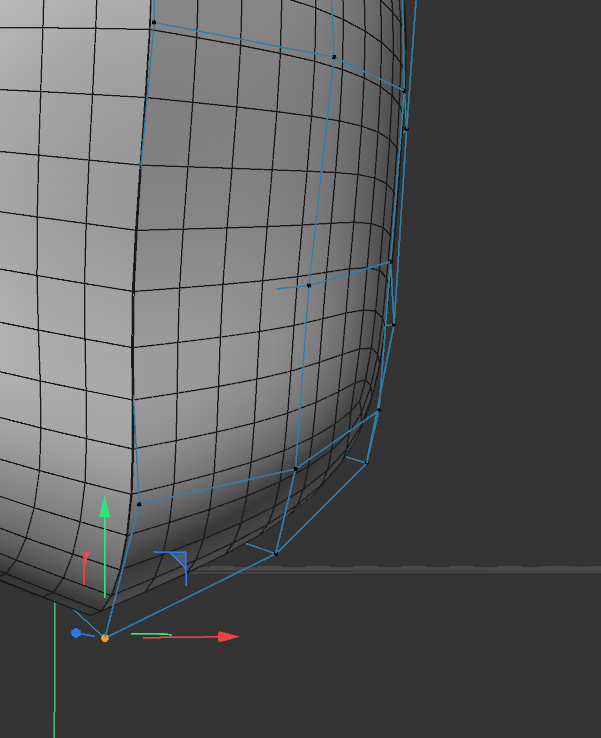Click the red X-axis arrow tip

(229, 637)
